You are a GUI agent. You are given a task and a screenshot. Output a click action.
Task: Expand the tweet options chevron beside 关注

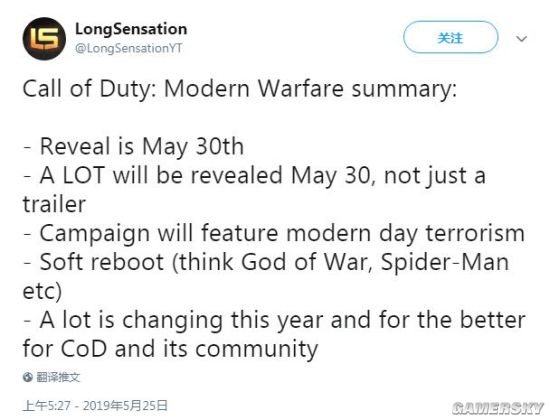(x=521, y=39)
